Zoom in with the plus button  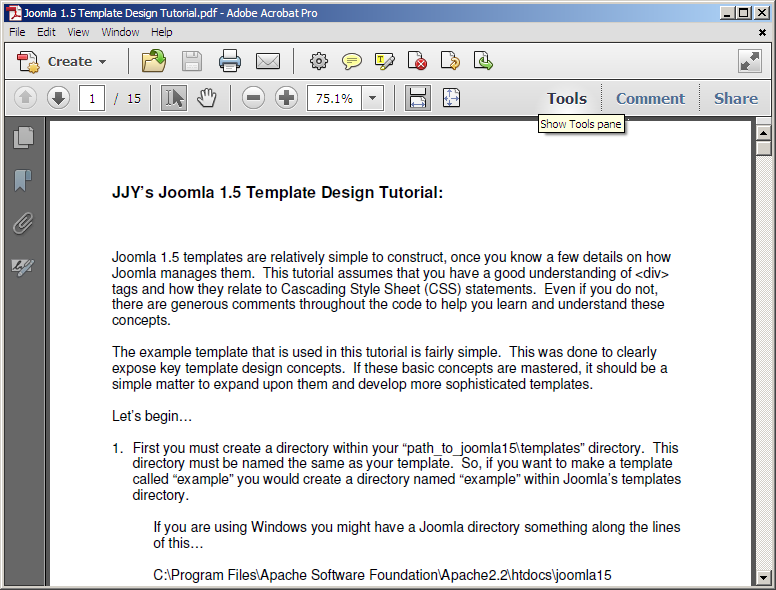tap(286, 98)
